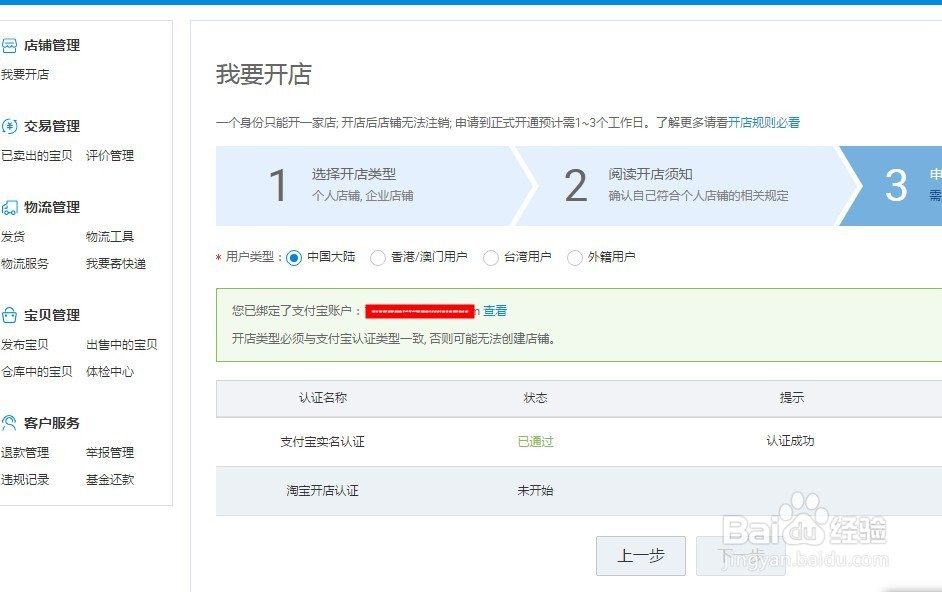Open 违规记录 sidebar link

tap(25, 480)
